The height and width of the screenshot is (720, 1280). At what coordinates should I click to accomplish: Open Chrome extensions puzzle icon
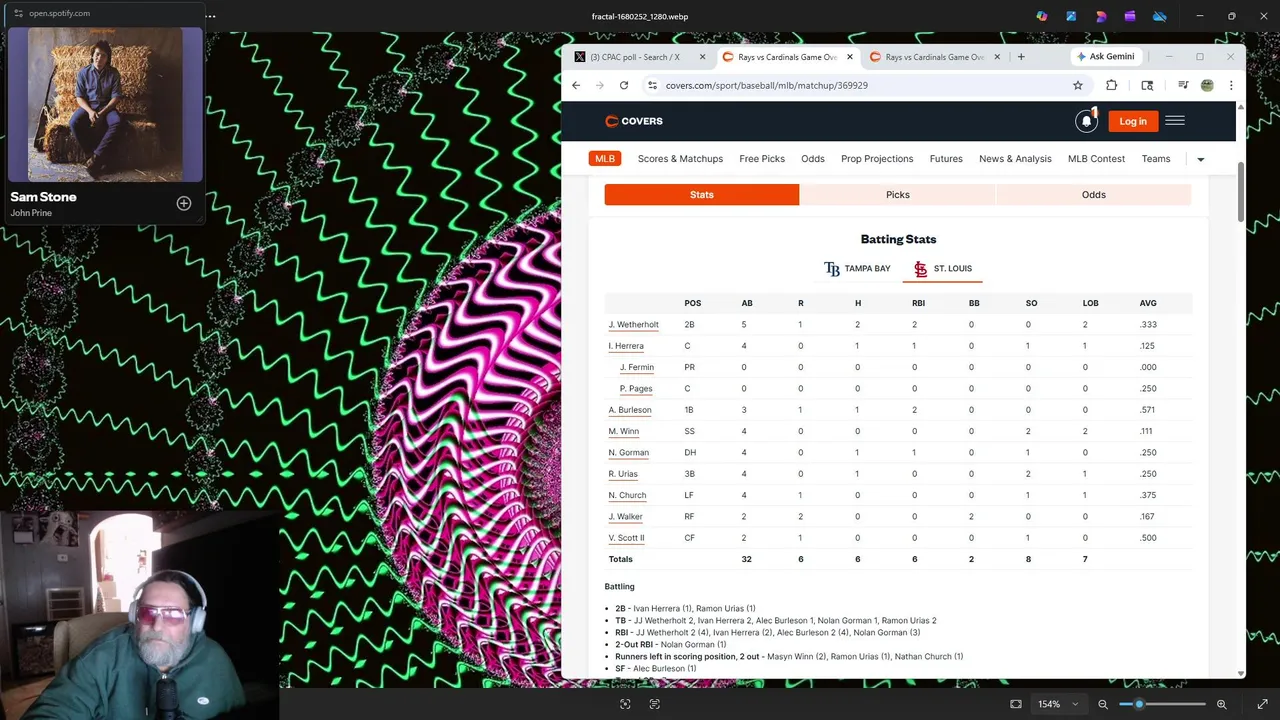click(1111, 85)
